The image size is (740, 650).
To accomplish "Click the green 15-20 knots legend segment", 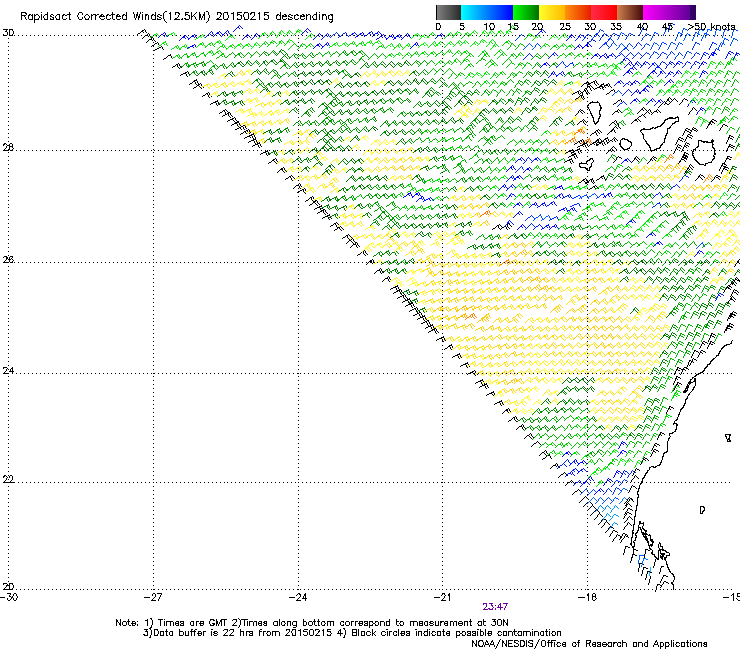I will tap(526, 12).
